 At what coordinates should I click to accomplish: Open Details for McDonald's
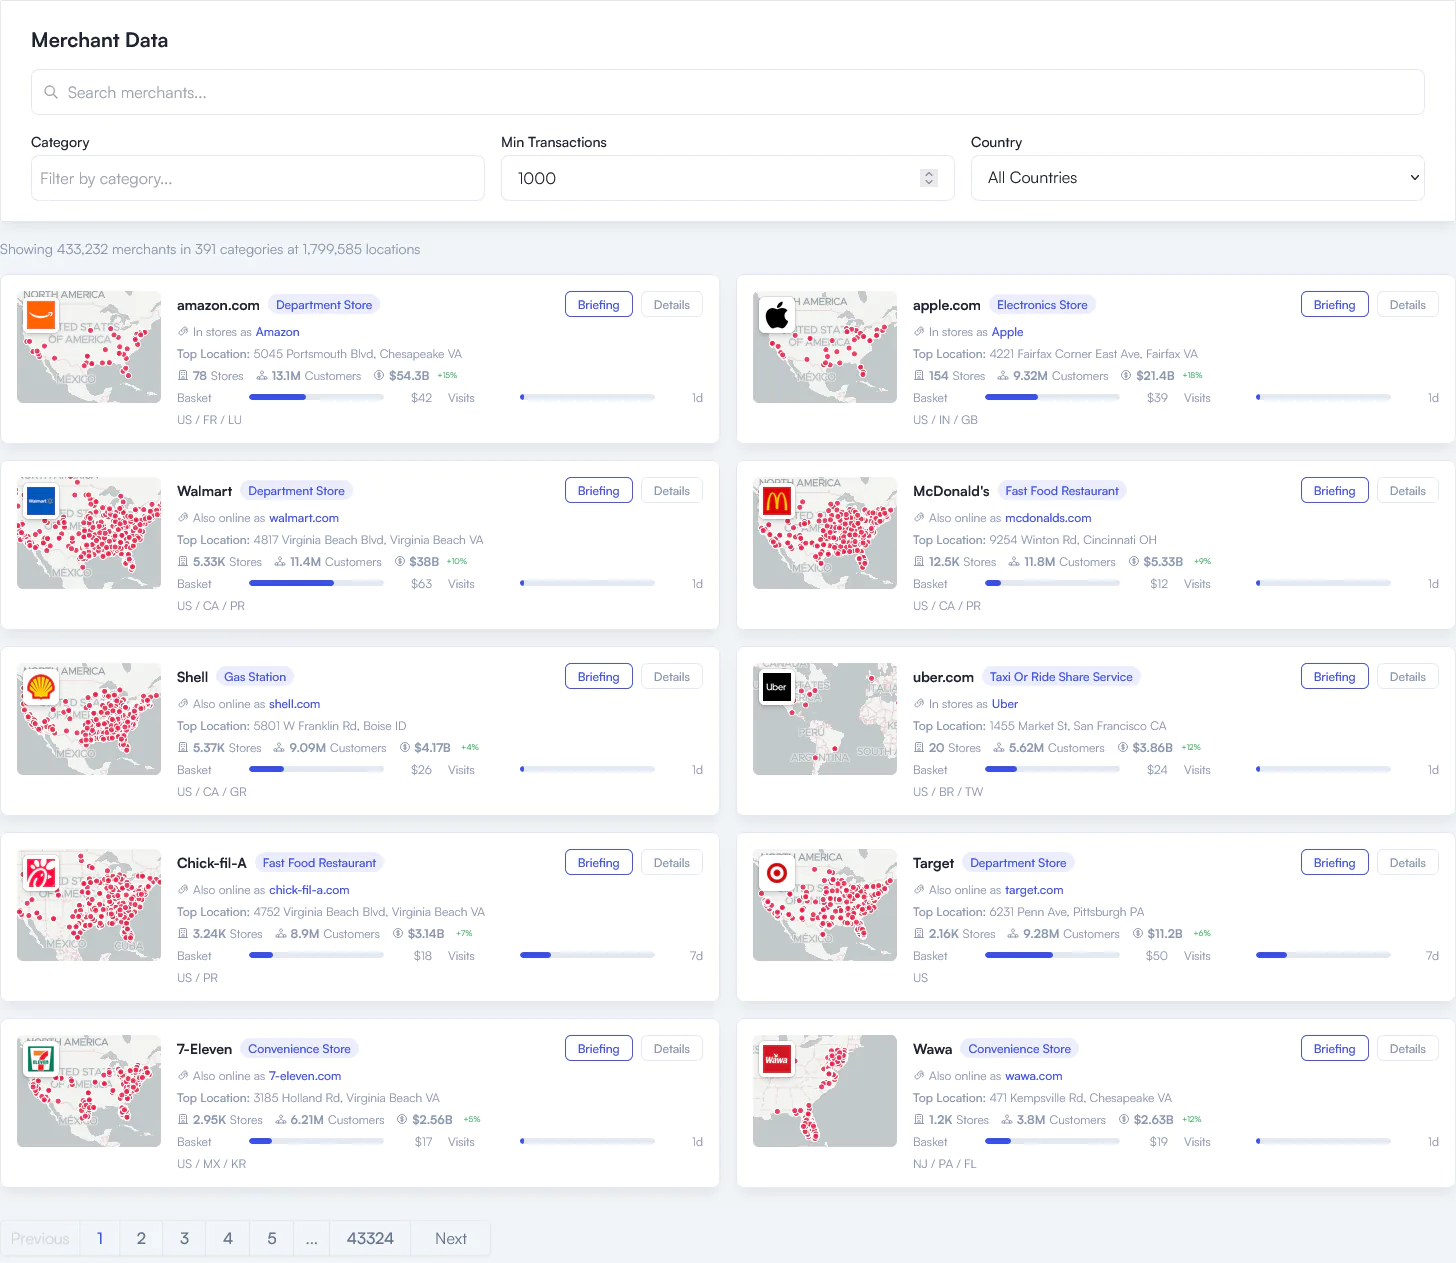pyautogui.click(x=1407, y=491)
